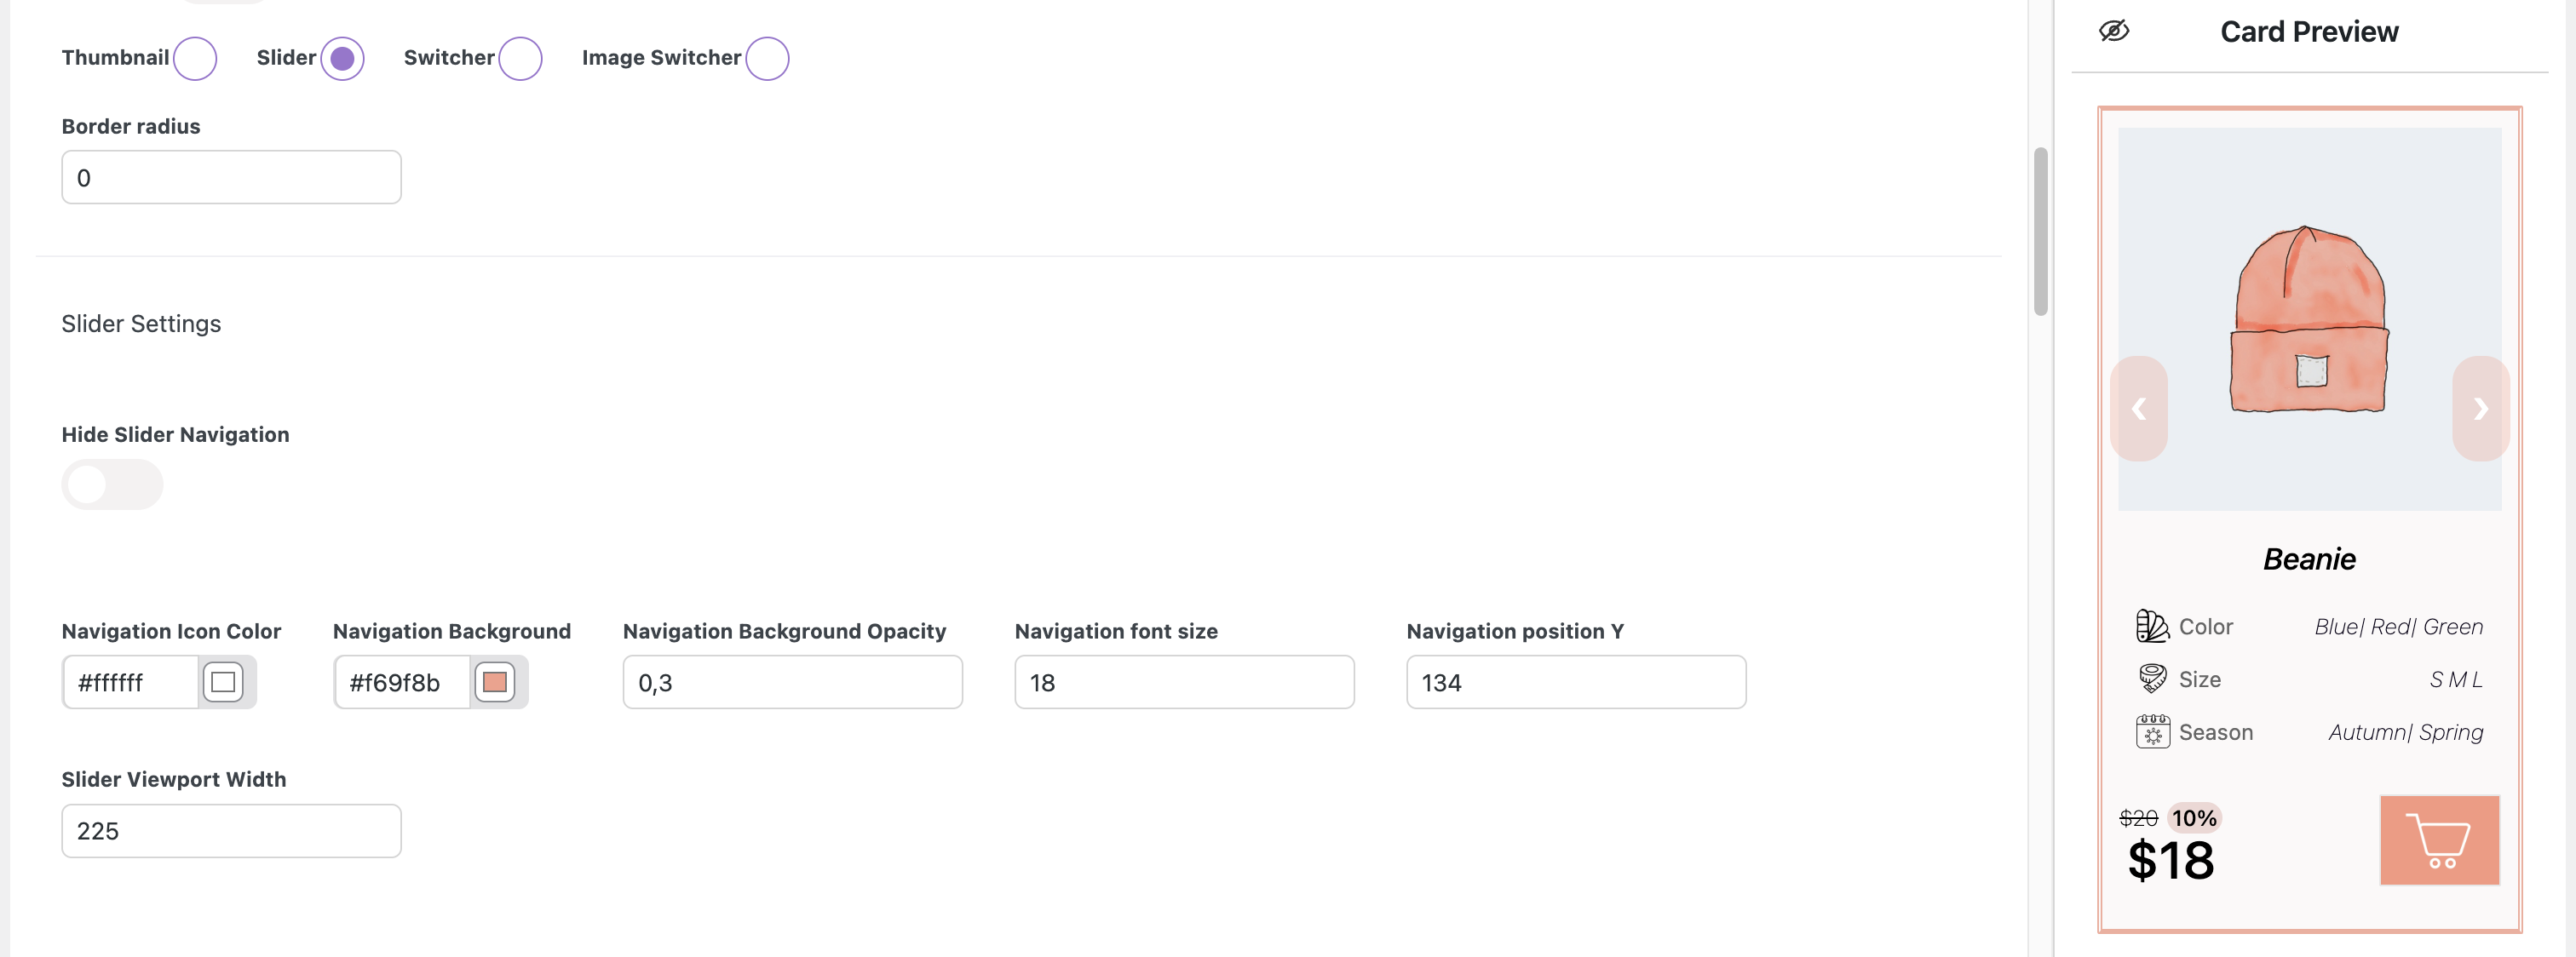Click the Season calendar icon
Image resolution: width=2576 pixels, height=957 pixels.
click(x=2152, y=732)
